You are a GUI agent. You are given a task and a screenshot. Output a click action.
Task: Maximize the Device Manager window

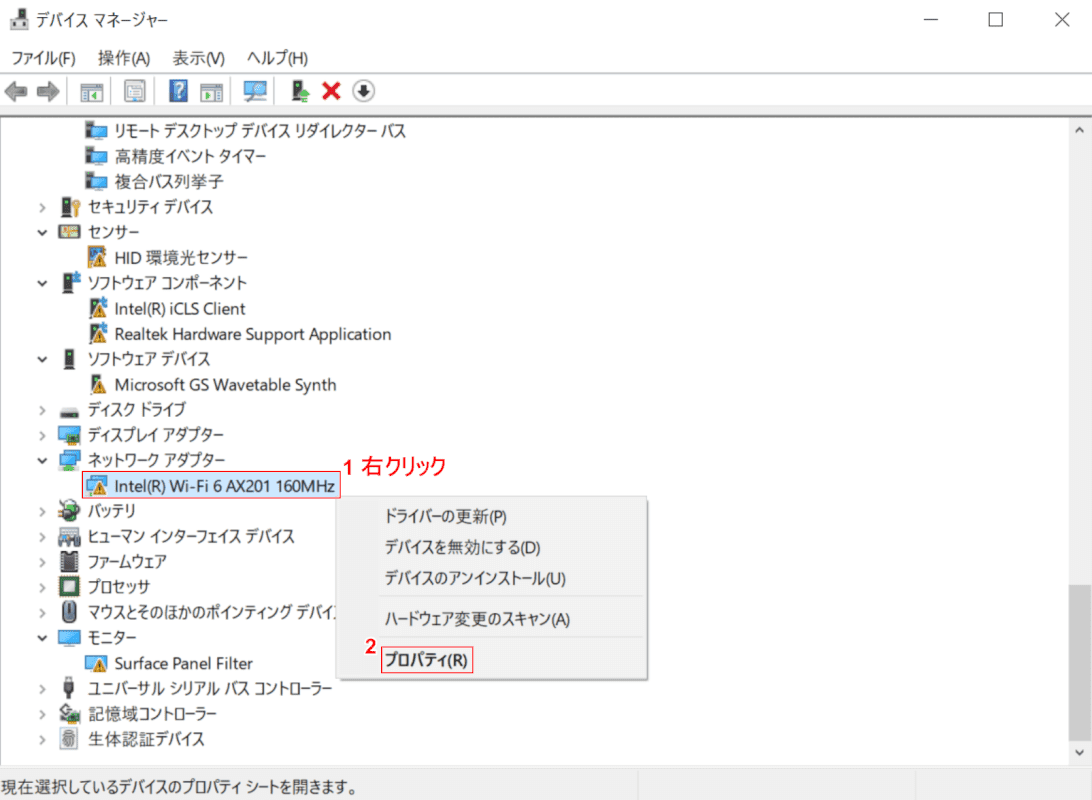point(996,19)
